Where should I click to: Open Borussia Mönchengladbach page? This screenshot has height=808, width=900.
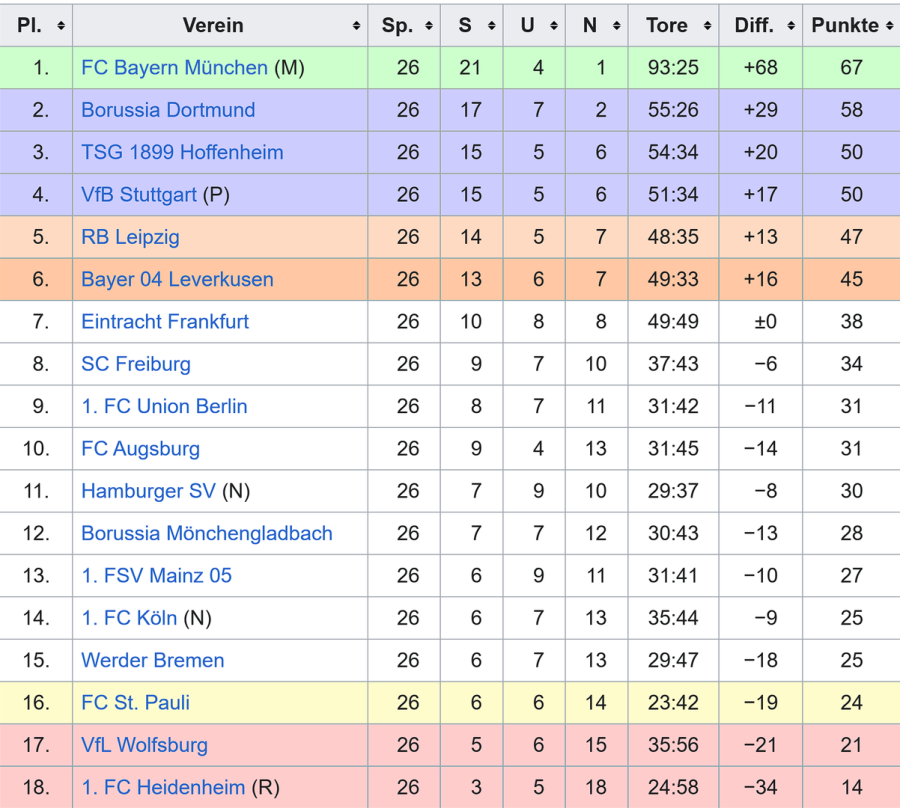207,534
